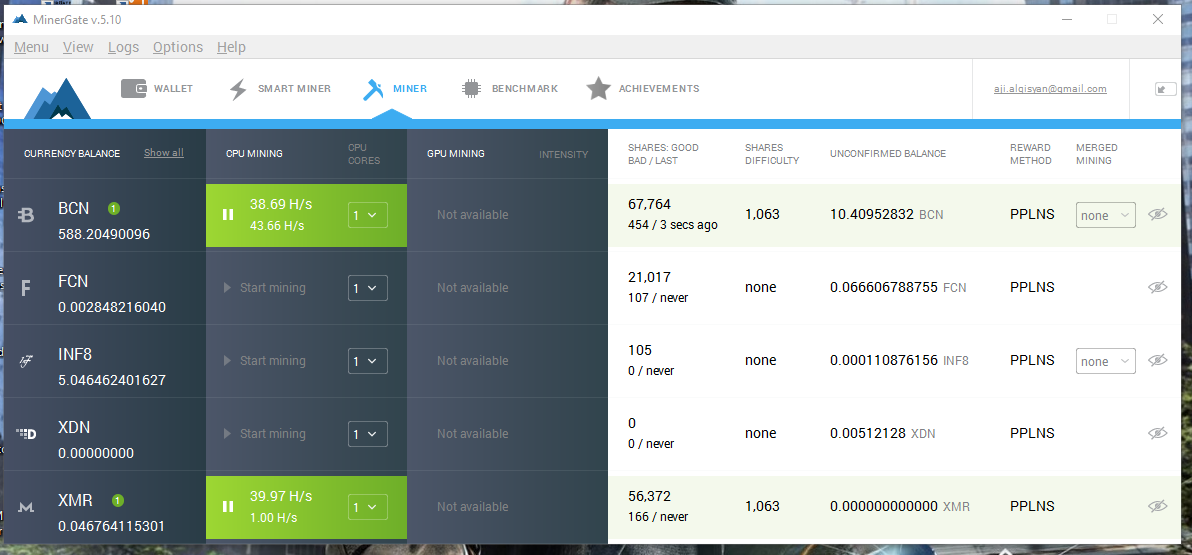
Task: Click the Smart Miner lightning bolt icon
Action: (x=238, y=89)
